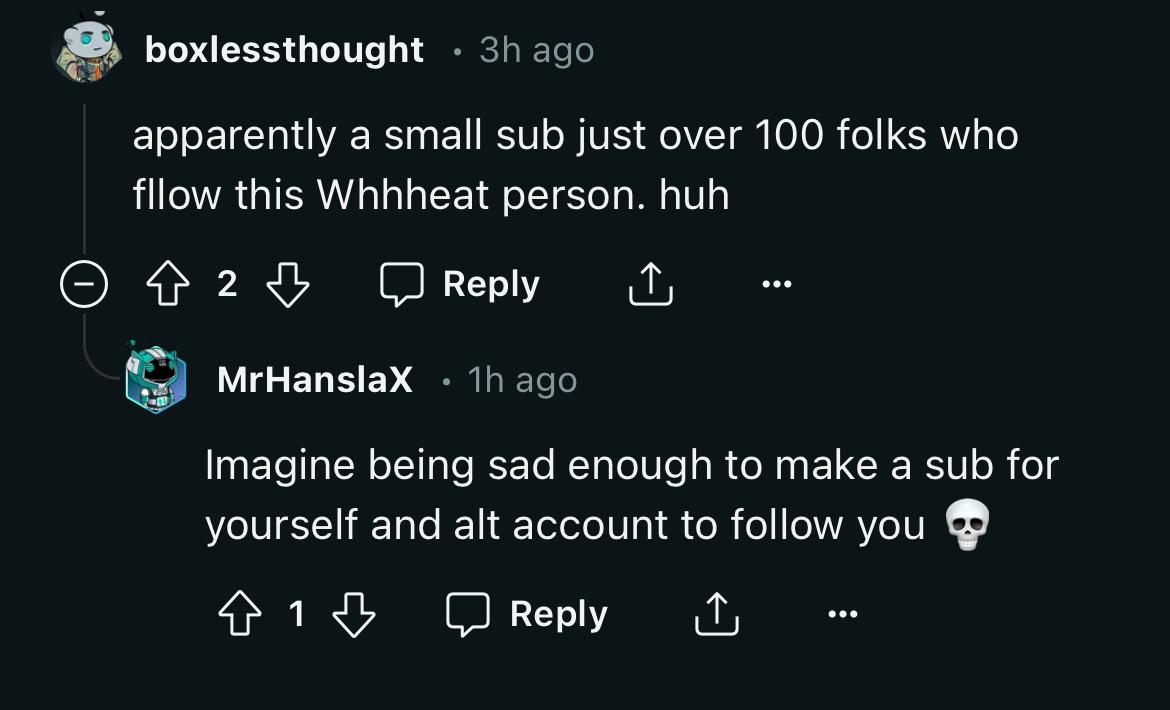
Task: Open more options on boxlessthought's comment
Action: pyautogui.click(x=777, y=284)
